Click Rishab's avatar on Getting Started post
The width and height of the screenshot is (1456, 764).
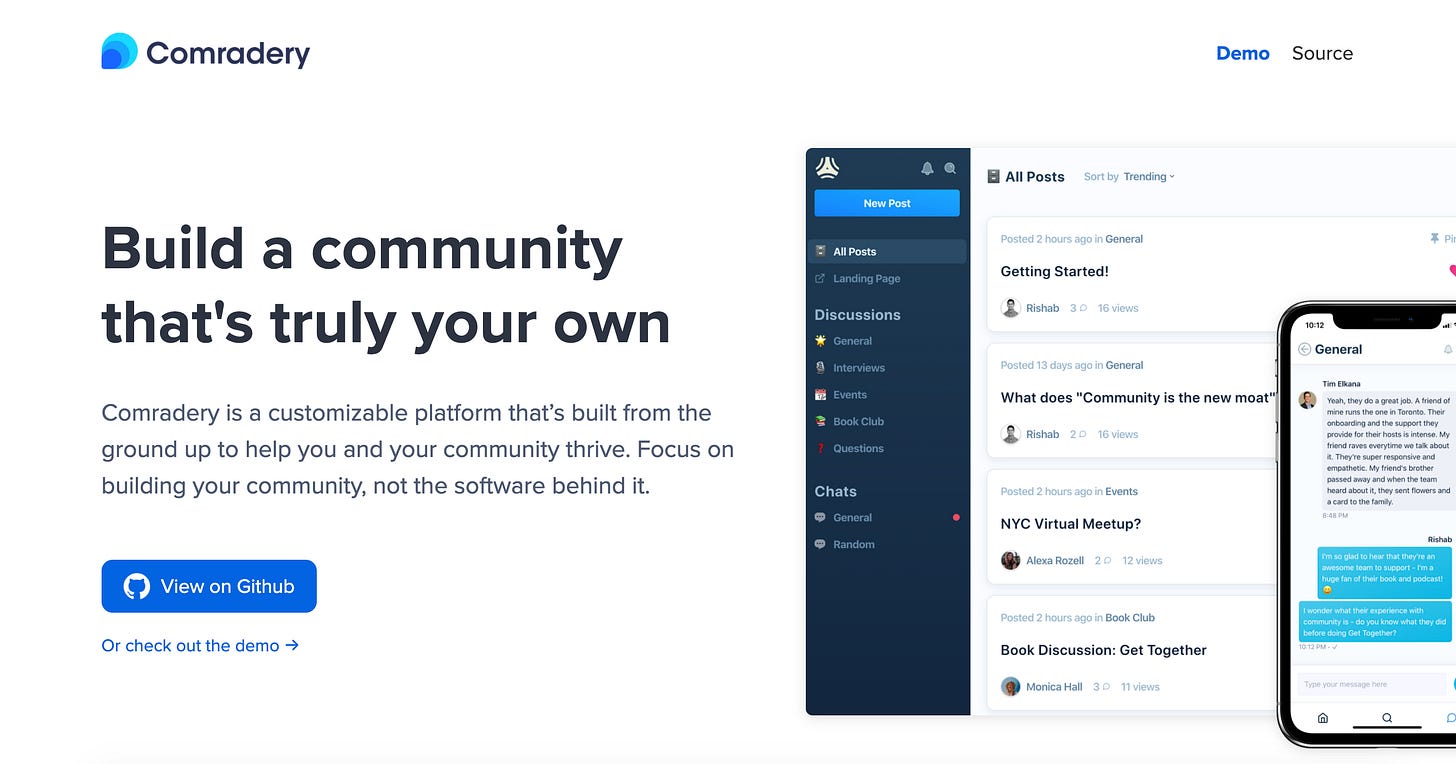click(1010, 308)
